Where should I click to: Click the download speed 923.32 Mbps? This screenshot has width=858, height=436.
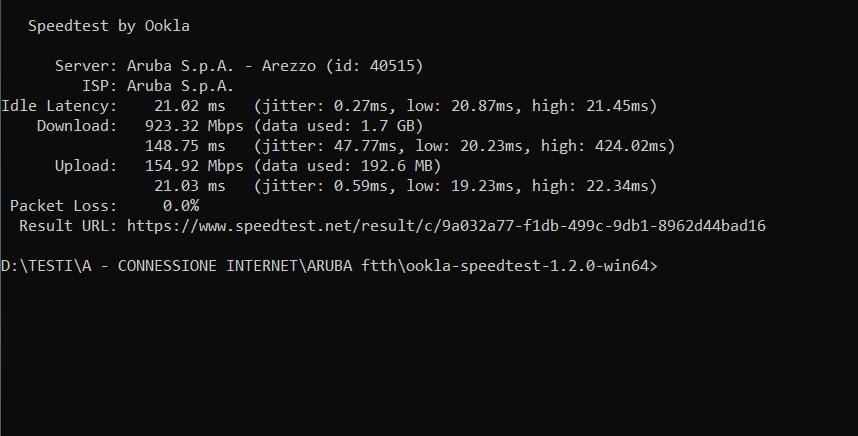pos(194,125)
